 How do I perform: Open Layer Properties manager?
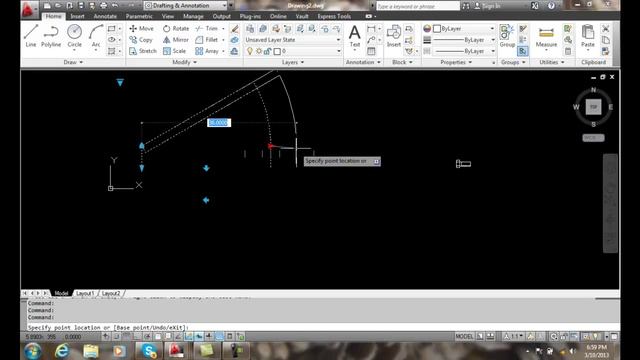(x=250, y=29)
